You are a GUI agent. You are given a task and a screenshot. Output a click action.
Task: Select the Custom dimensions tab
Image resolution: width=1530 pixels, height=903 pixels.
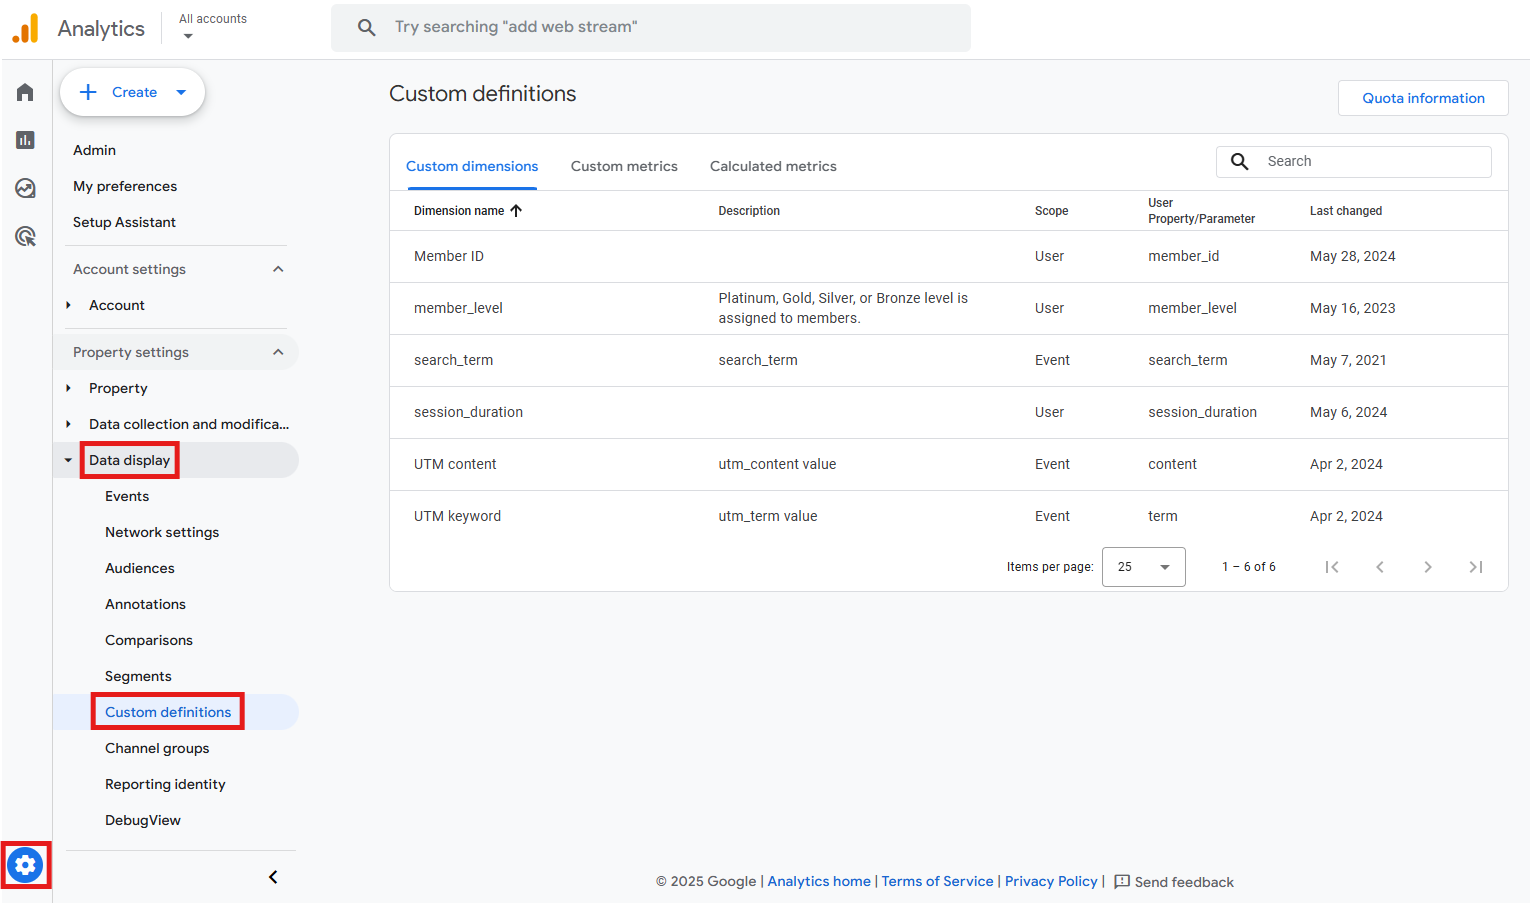click(472, 166)
